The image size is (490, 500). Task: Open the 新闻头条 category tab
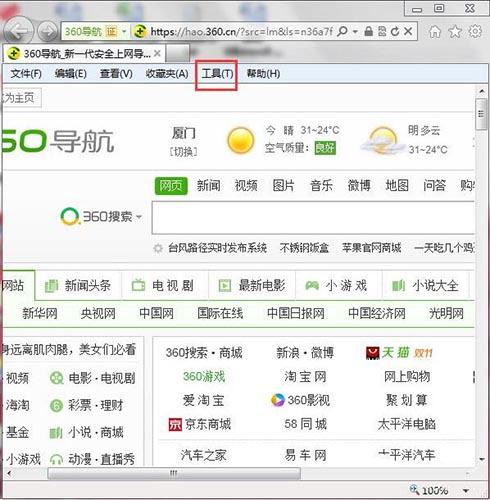tap(78, 286)
